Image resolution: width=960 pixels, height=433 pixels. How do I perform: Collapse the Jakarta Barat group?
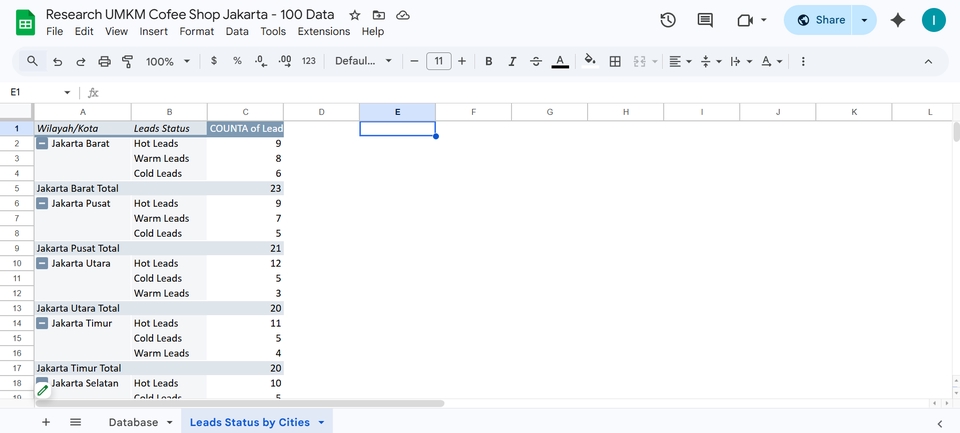click(42, 144)
